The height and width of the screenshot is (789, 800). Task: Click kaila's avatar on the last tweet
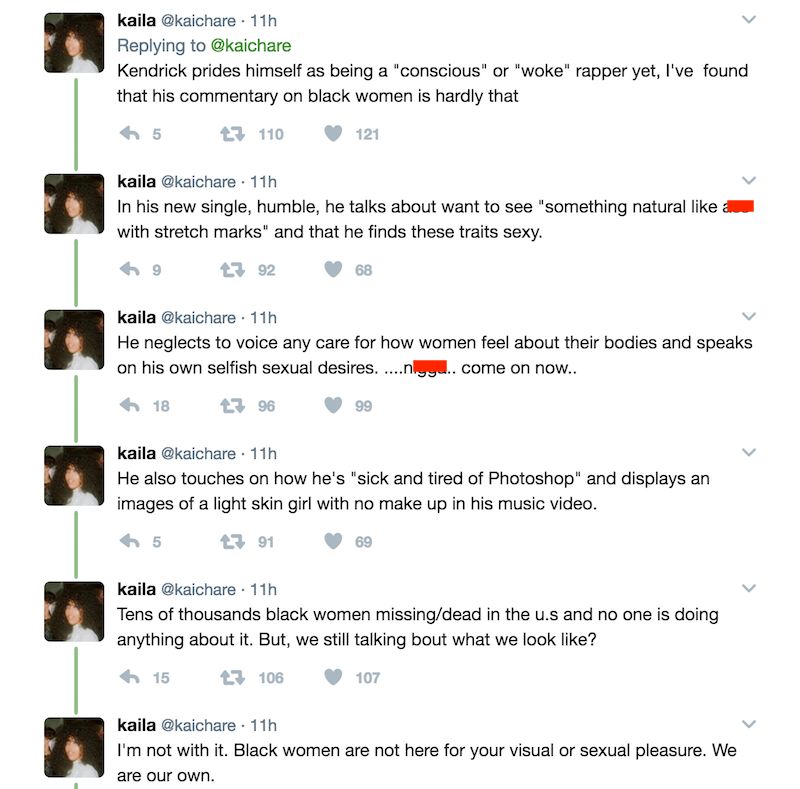click(74, 747)
